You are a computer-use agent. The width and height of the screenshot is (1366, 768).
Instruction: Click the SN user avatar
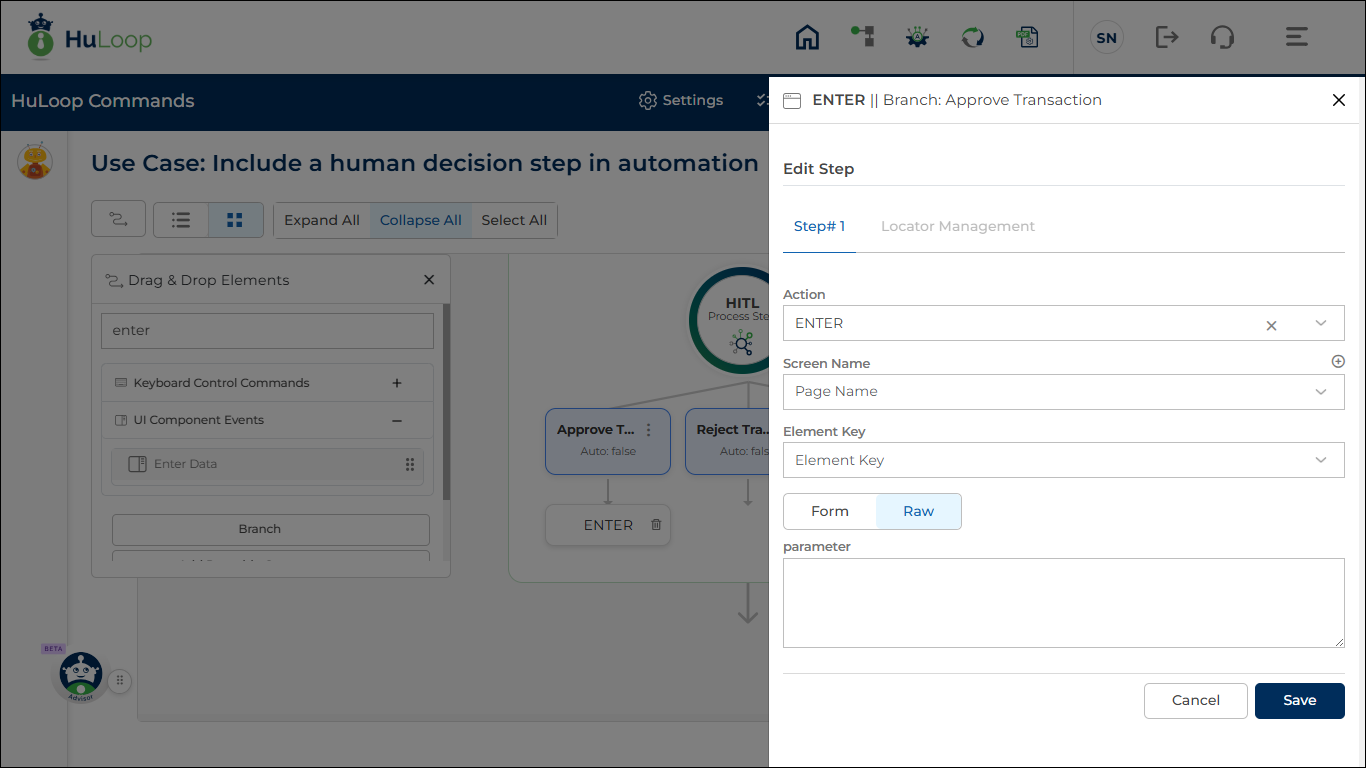click(1106, 38)
